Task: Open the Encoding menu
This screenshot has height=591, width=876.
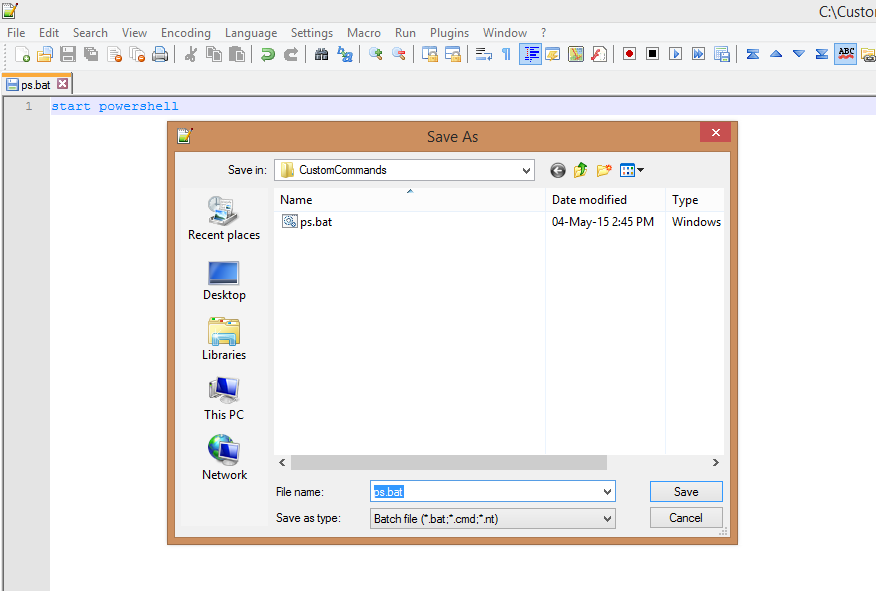Action: 185,33
